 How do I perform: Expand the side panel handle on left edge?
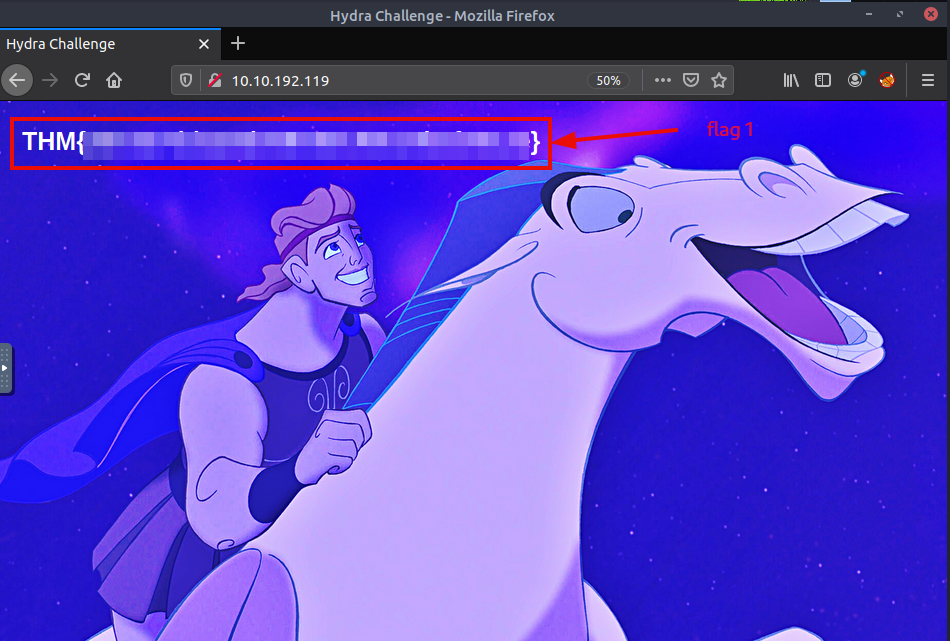(5, 368)
